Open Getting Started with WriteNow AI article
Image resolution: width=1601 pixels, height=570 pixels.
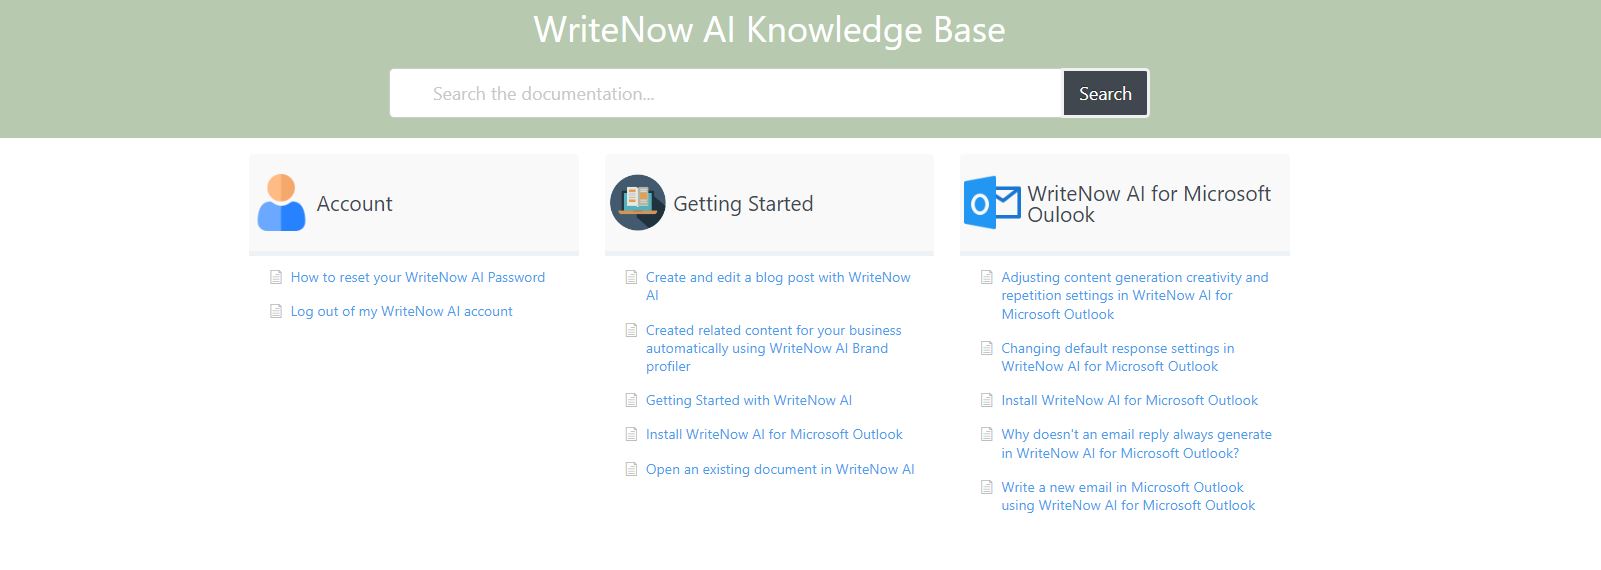tap(748, 400)
